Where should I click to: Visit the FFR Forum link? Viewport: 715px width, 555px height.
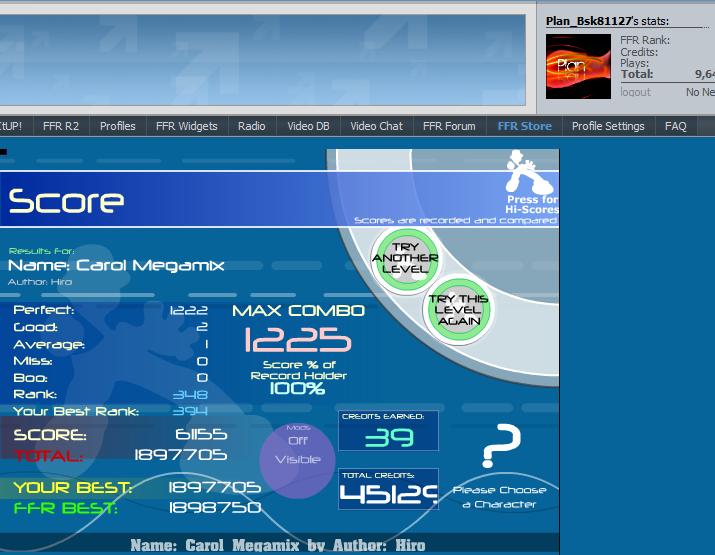449,126
